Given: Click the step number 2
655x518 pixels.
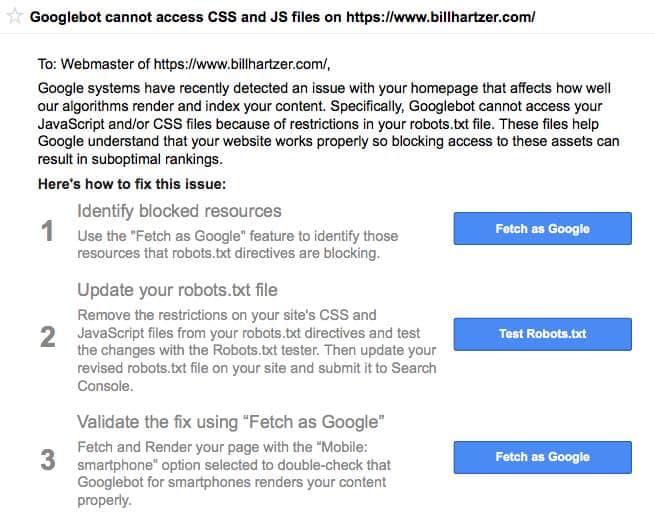Looking at the screenshot, I should (x=48, y=337).
